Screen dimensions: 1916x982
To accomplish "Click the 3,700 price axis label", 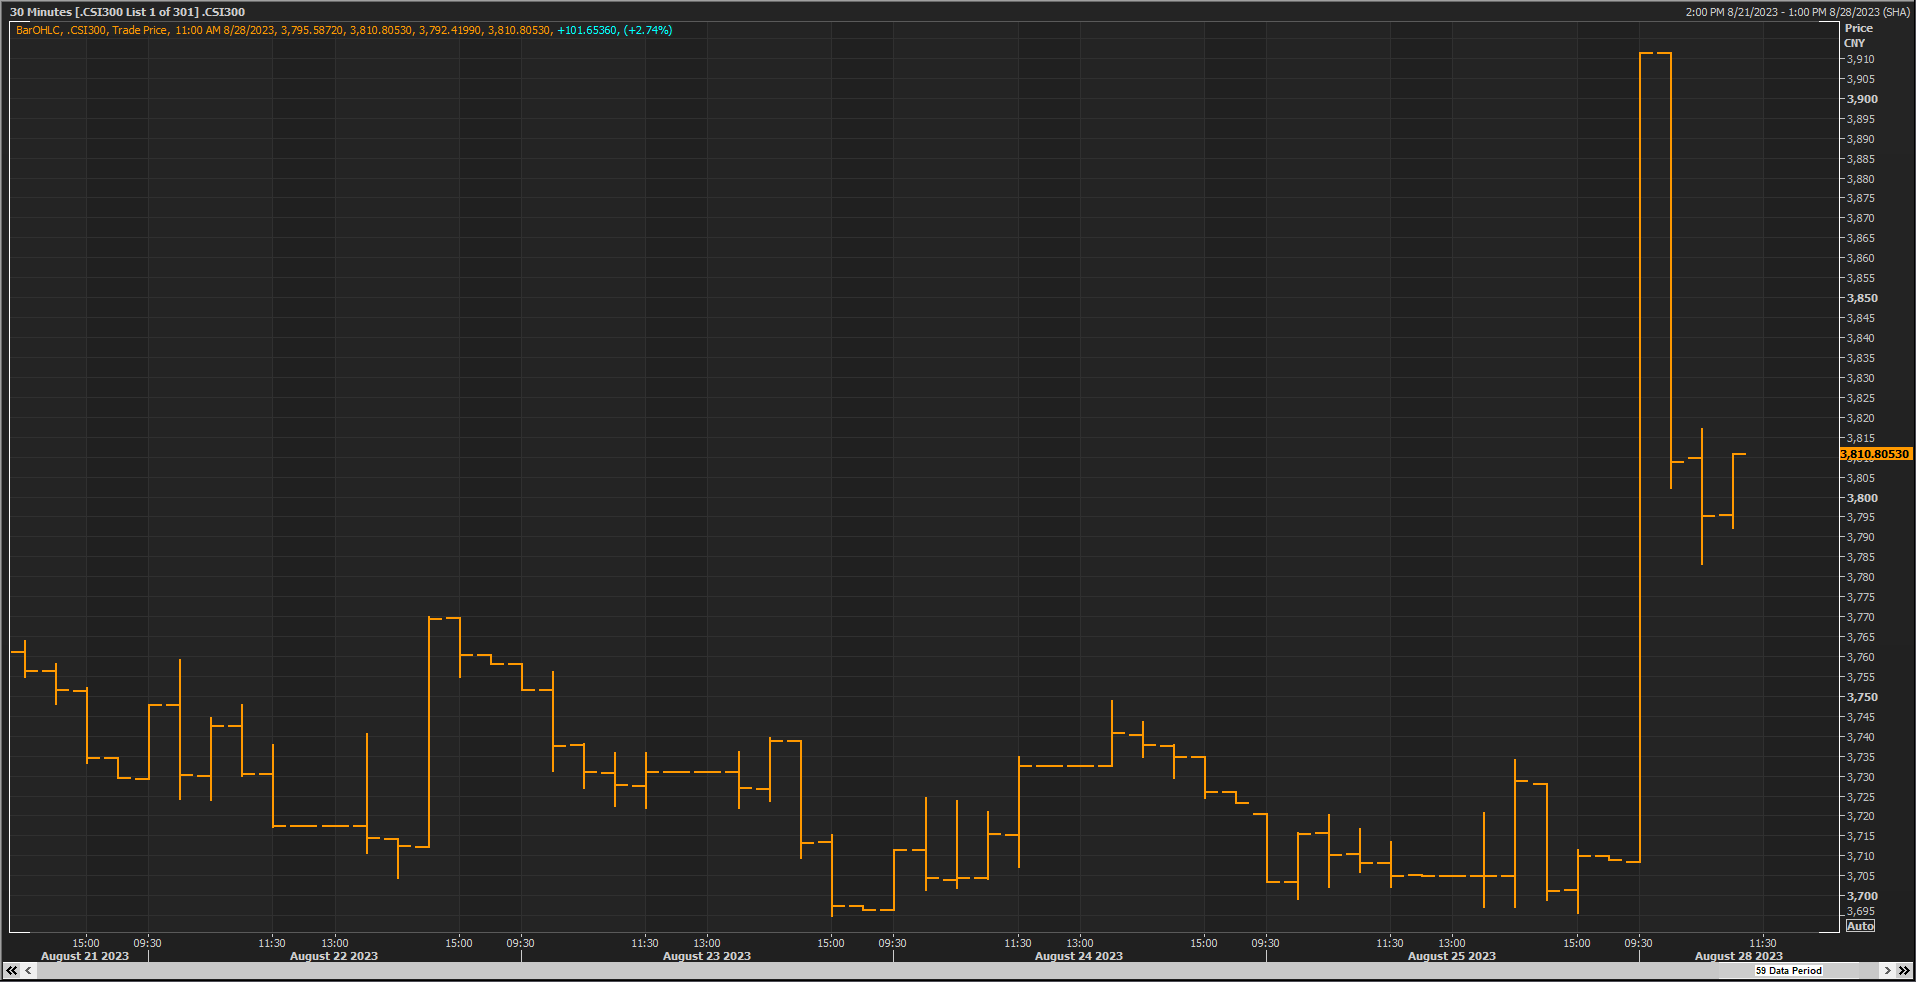I will point(1862,896).
